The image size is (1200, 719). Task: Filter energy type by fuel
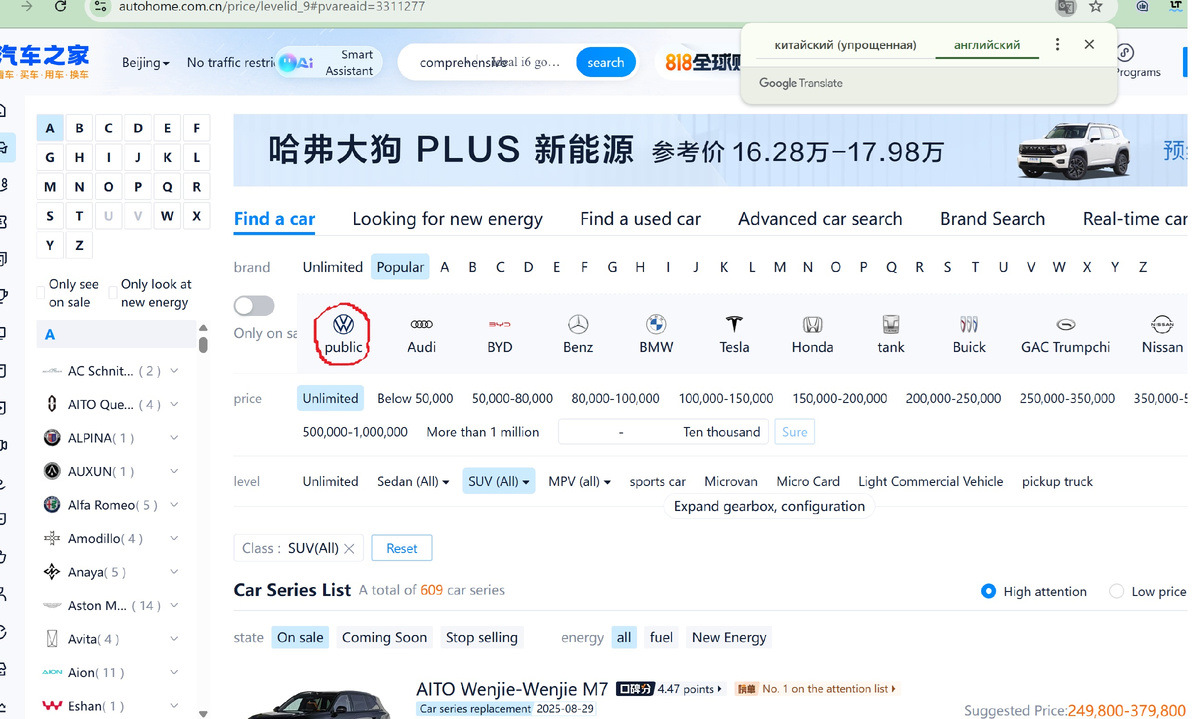click(661, 637)
